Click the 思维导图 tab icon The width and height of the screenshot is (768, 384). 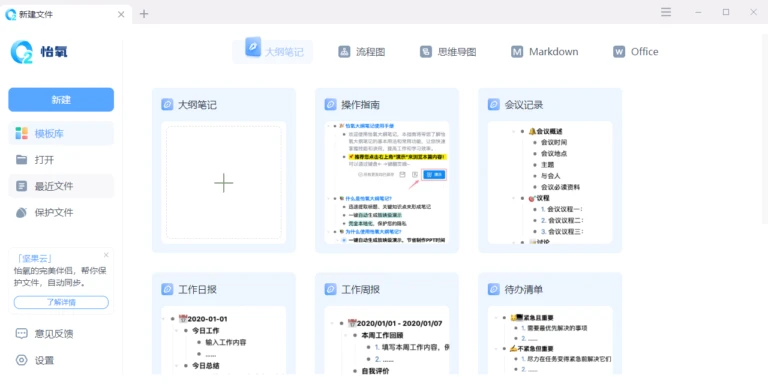(x=426, y=52)
